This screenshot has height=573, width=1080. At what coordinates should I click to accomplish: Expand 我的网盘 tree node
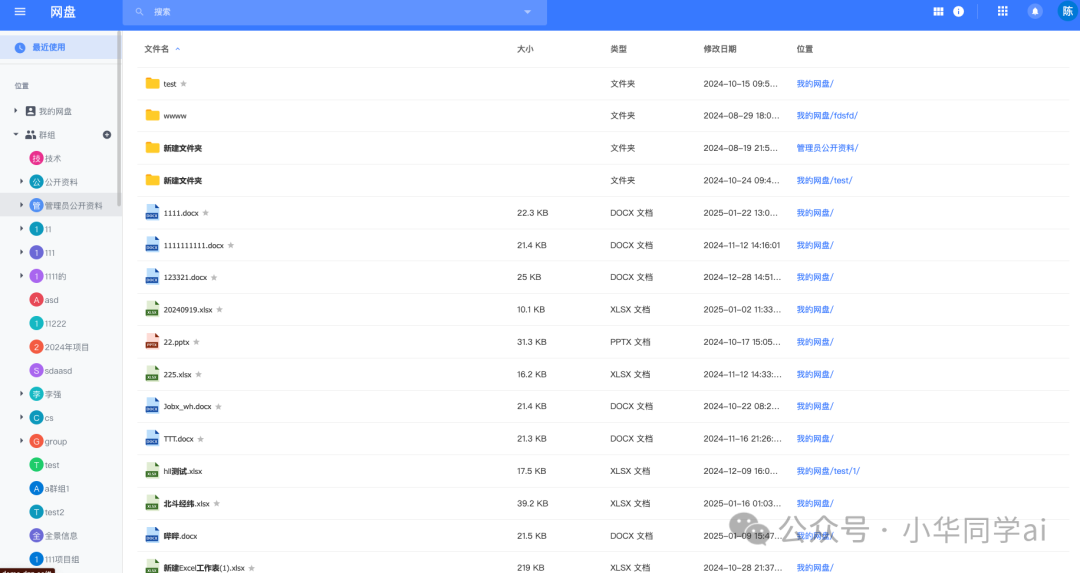pyautogui.click(x=16, y=111)
